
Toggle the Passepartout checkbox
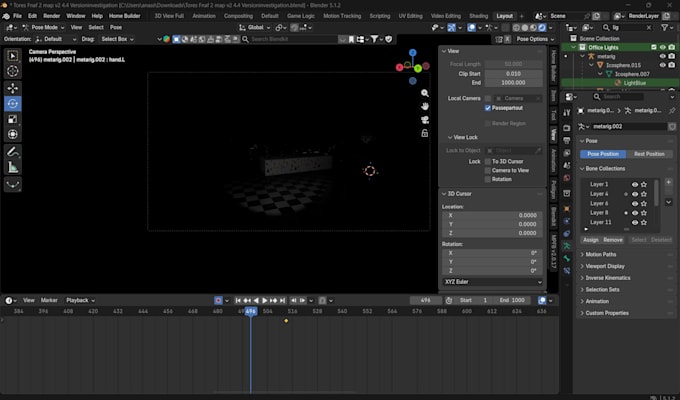point(488,108)
